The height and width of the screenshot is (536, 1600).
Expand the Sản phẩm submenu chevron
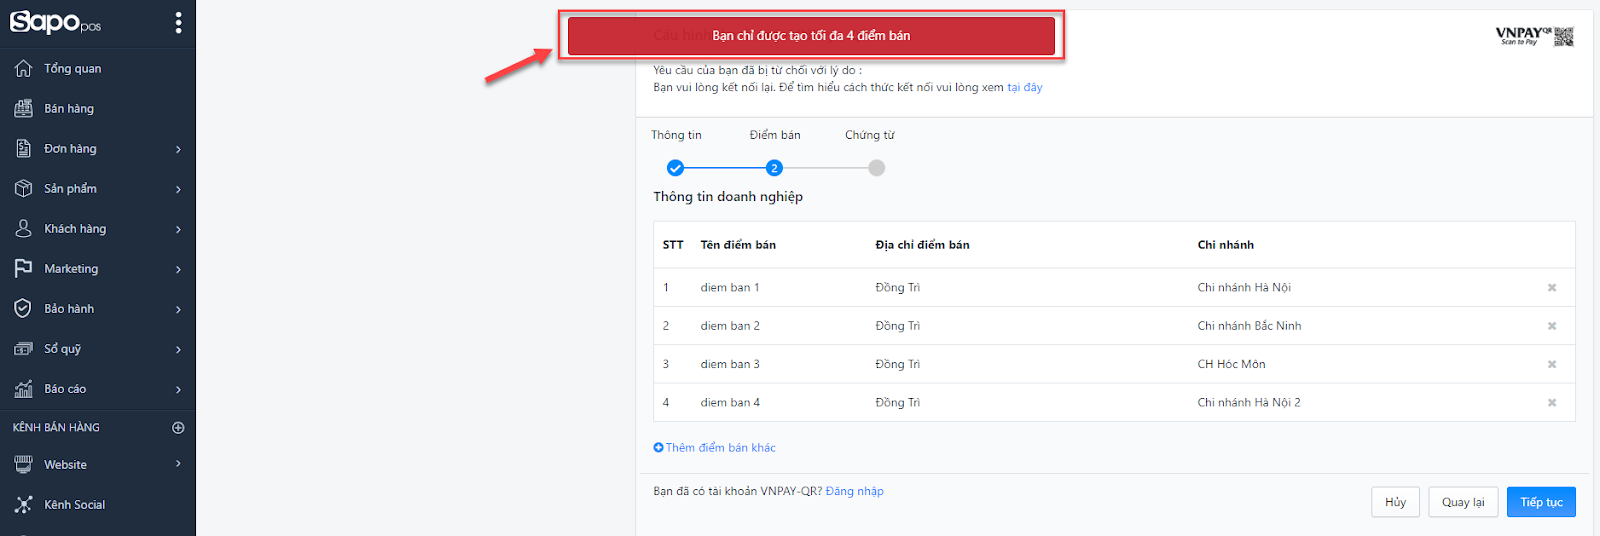(178, 189)
